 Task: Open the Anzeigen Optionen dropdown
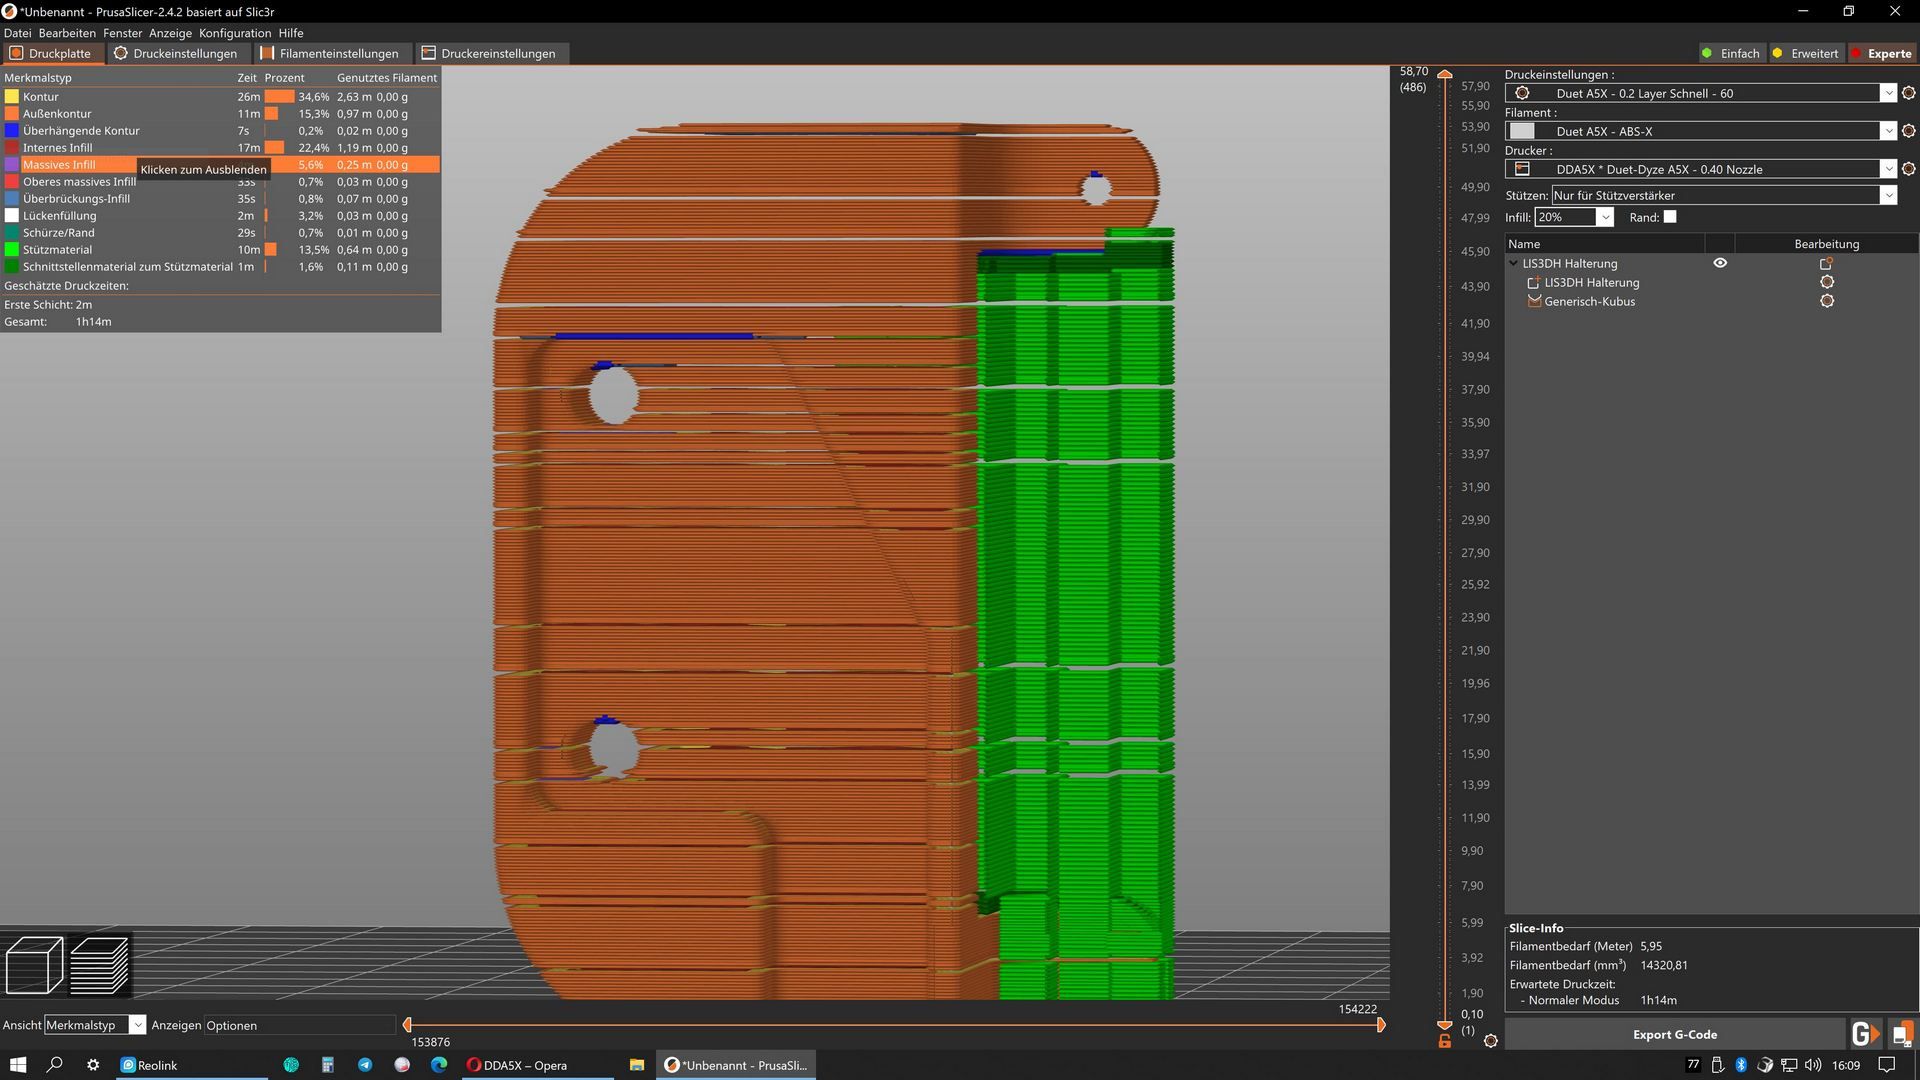300,1025
